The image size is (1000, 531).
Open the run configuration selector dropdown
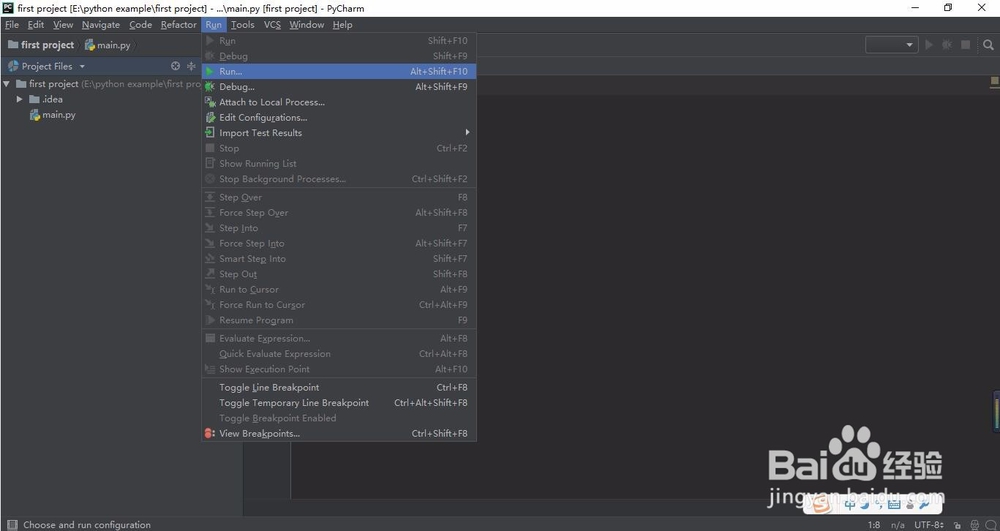(892, 45)
